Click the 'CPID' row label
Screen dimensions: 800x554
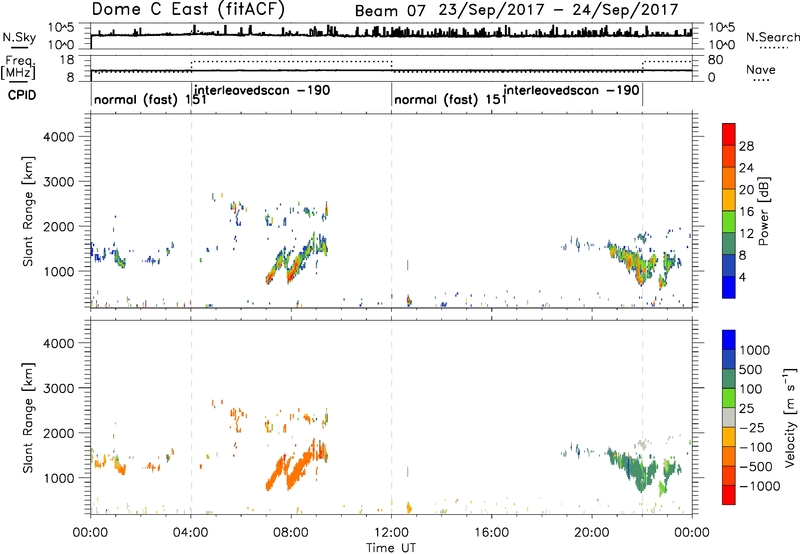(x=22, y=95)
